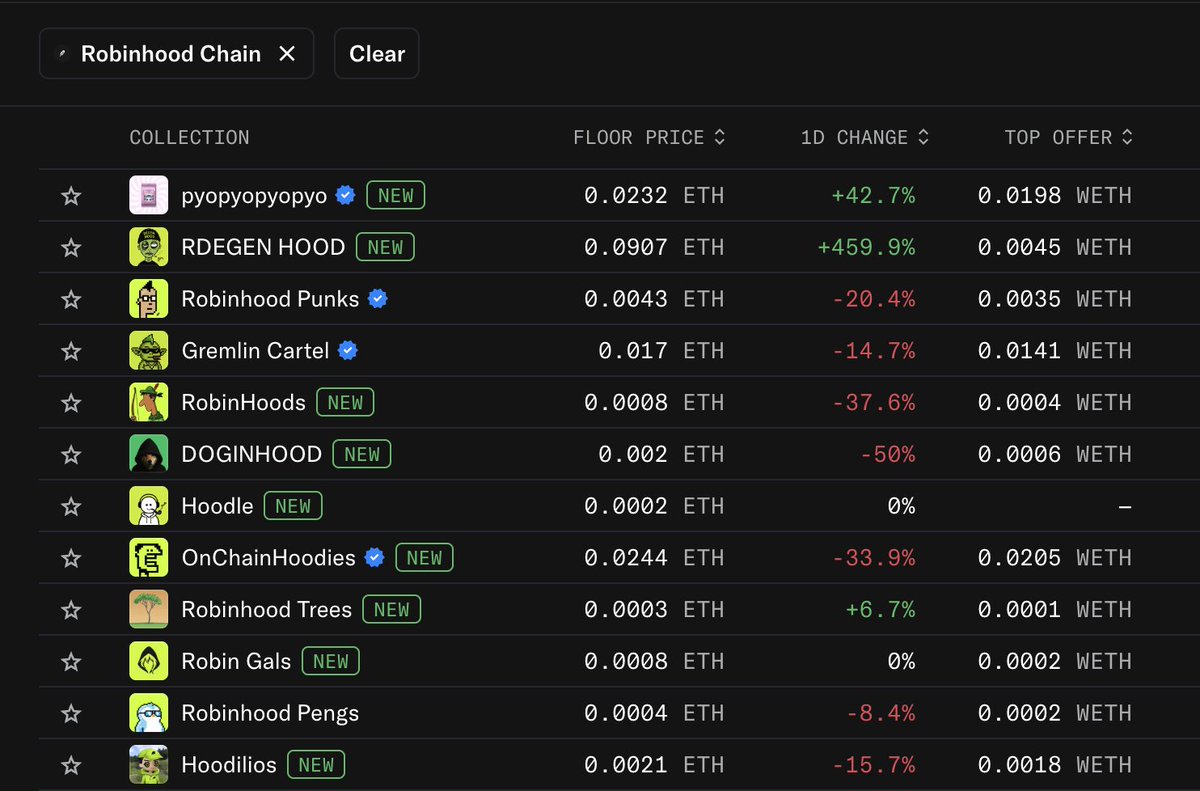
Task: Favorite pyopyopyopyo with its star
Action: pyautogui.click(x=71, y=196)
